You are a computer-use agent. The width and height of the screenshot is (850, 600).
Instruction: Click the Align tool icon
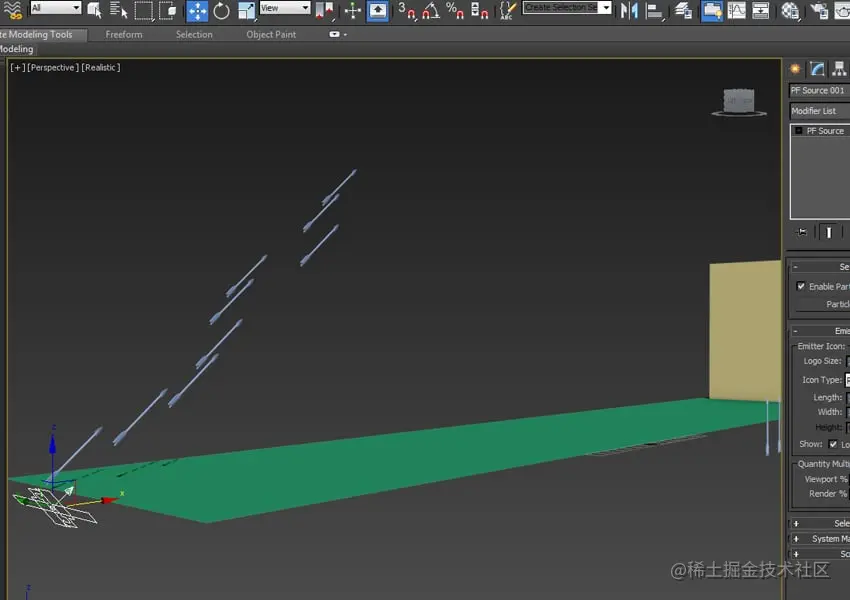click(655, 10)
